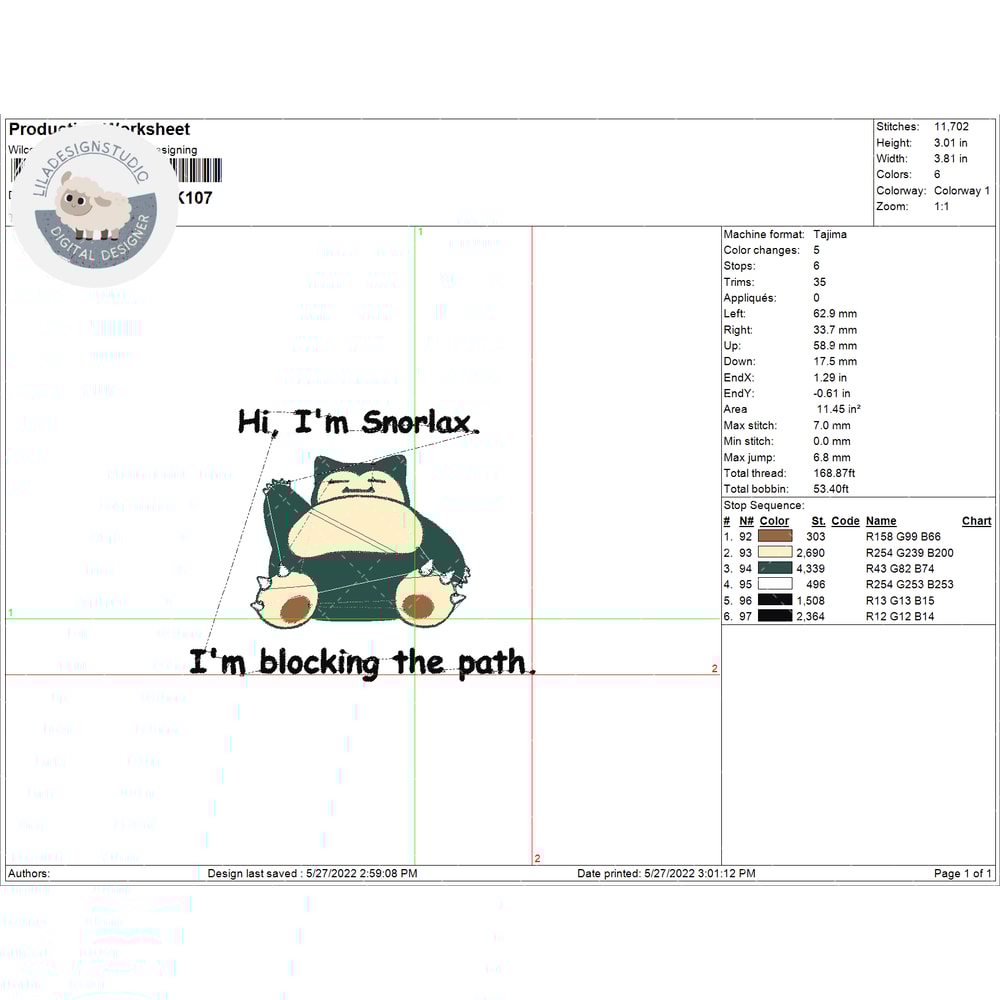This screenshot has width=1000, height=1000.
Task: Click the Tajima machine format value
Action: (830, 234)
